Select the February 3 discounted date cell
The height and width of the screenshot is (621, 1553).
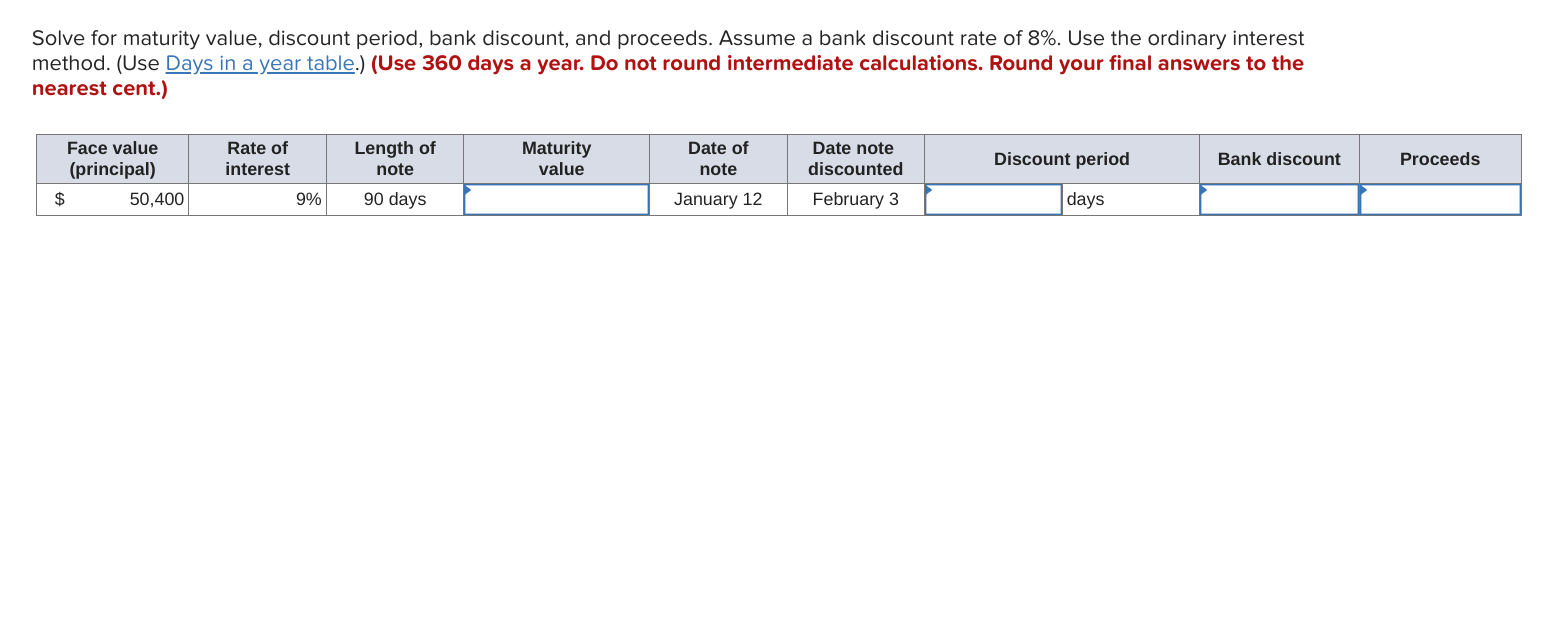pos(854,199)
